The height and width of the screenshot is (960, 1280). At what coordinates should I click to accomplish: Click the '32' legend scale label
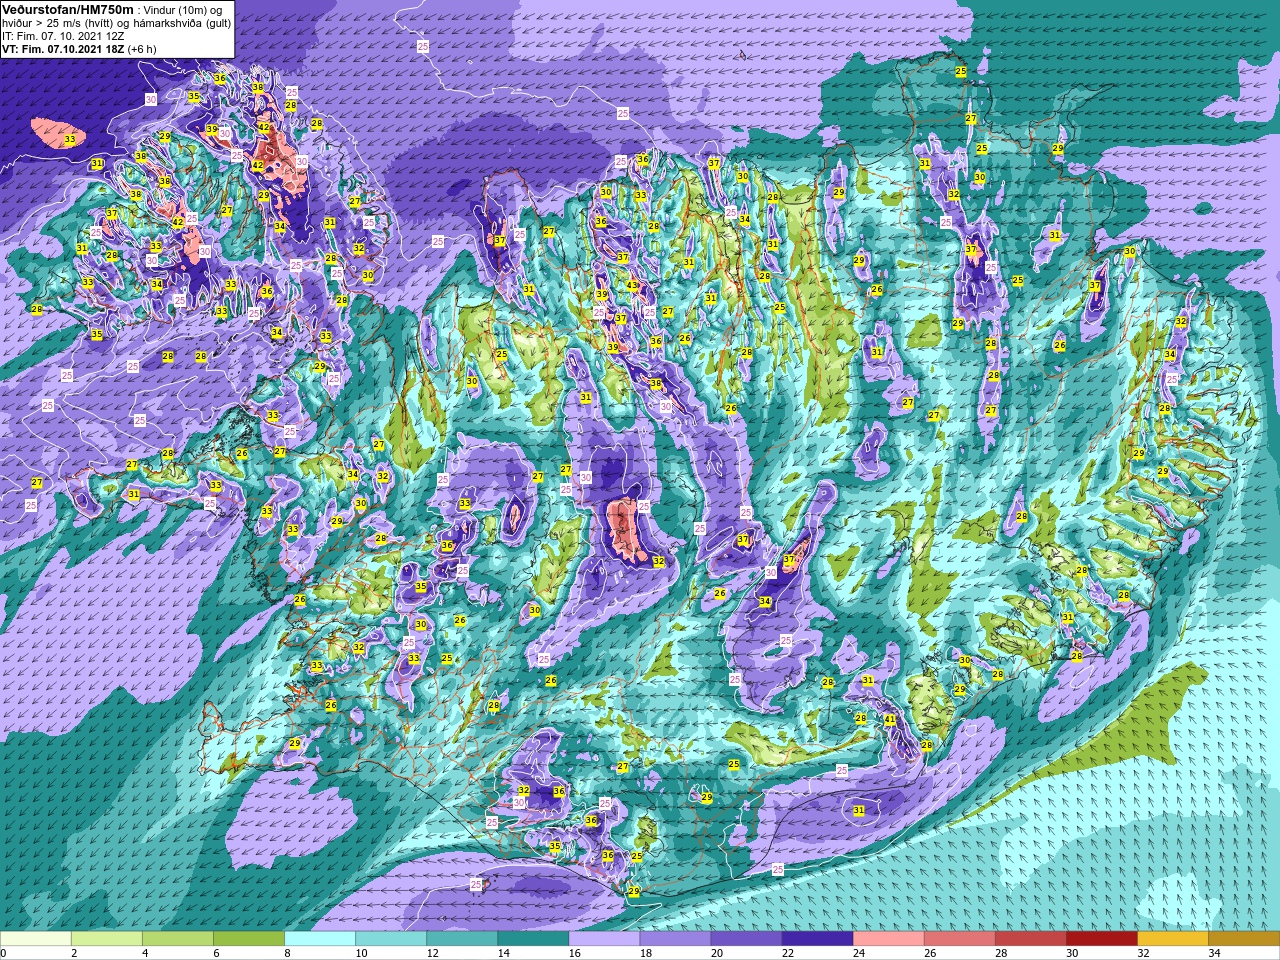tap(1141, 953)
